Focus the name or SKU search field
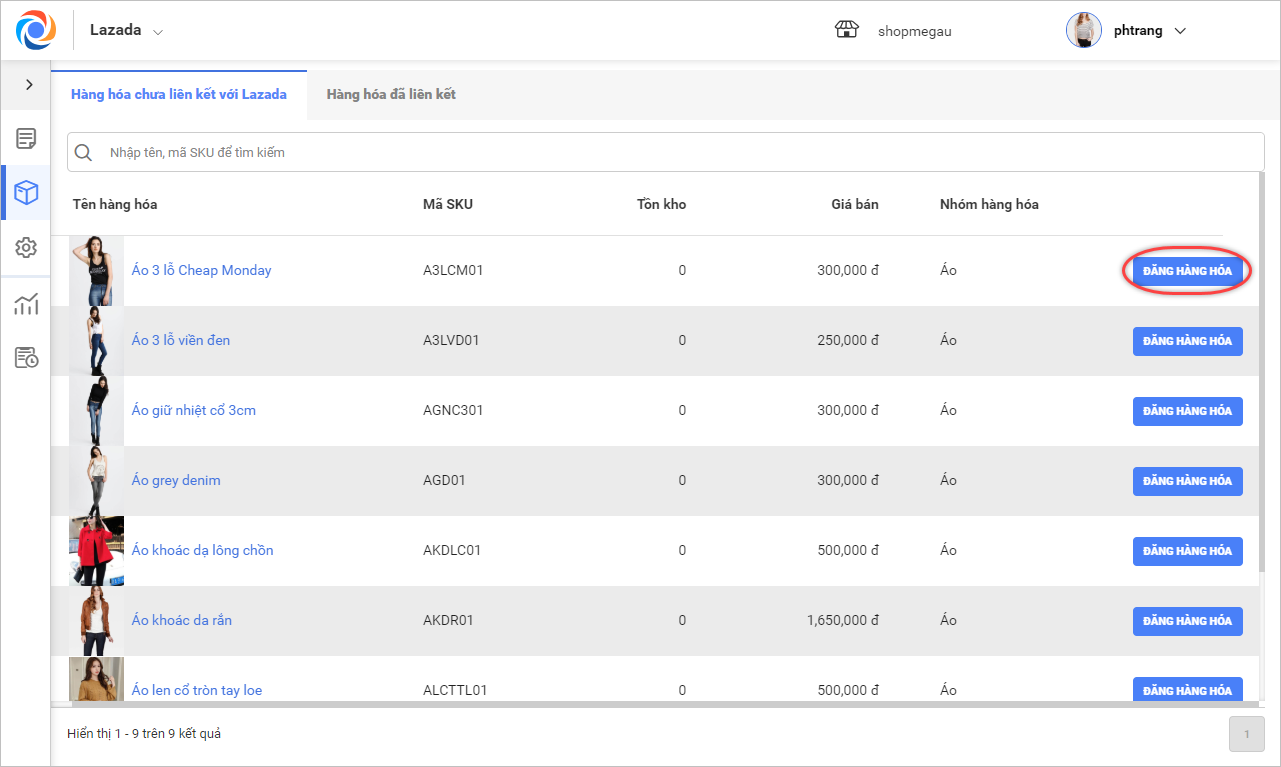 pos(680,153)
